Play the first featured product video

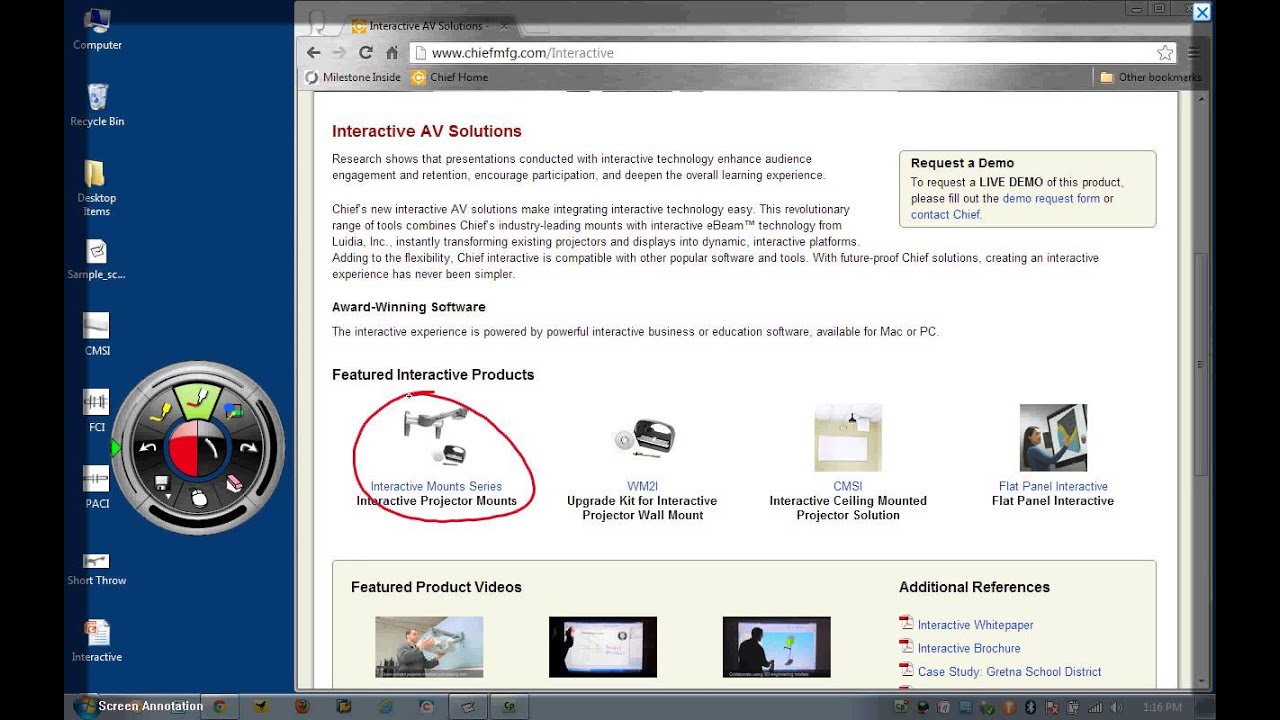pos(429,647)
